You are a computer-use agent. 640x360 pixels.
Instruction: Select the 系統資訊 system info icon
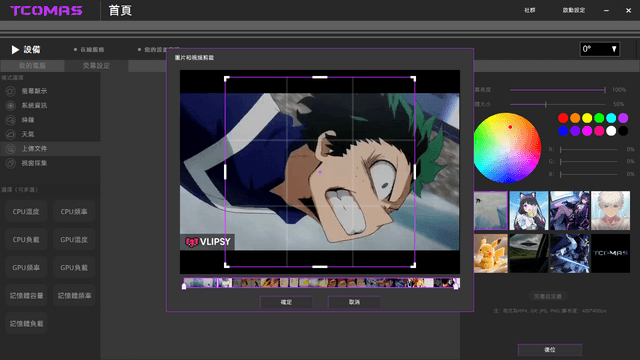click(x=11, y=105)
